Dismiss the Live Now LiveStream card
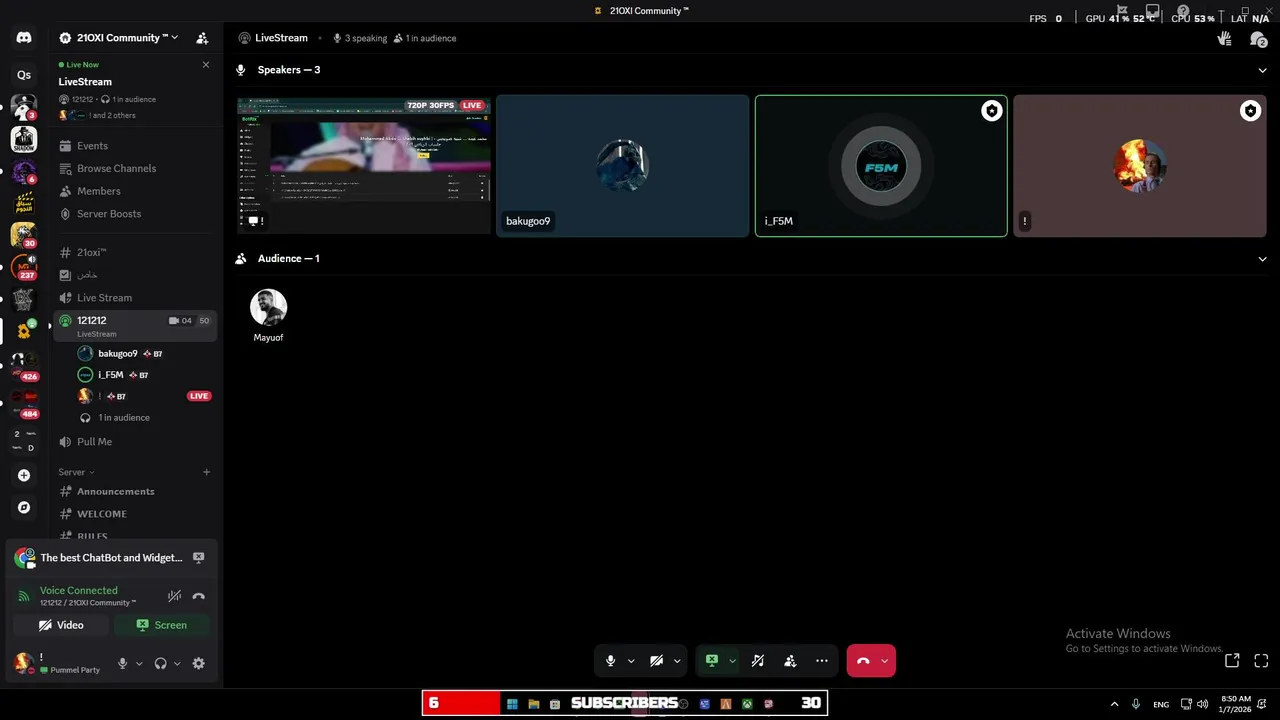 [206, 65]
